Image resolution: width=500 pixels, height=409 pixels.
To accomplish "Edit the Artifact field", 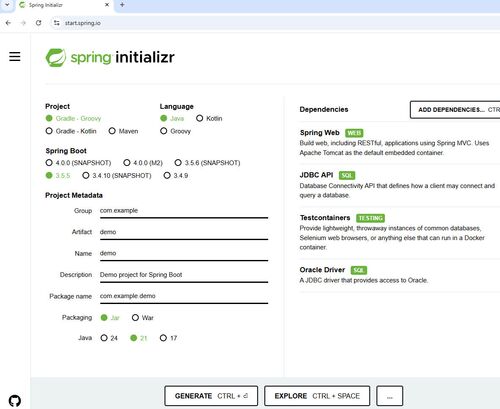I will (184, 232).
